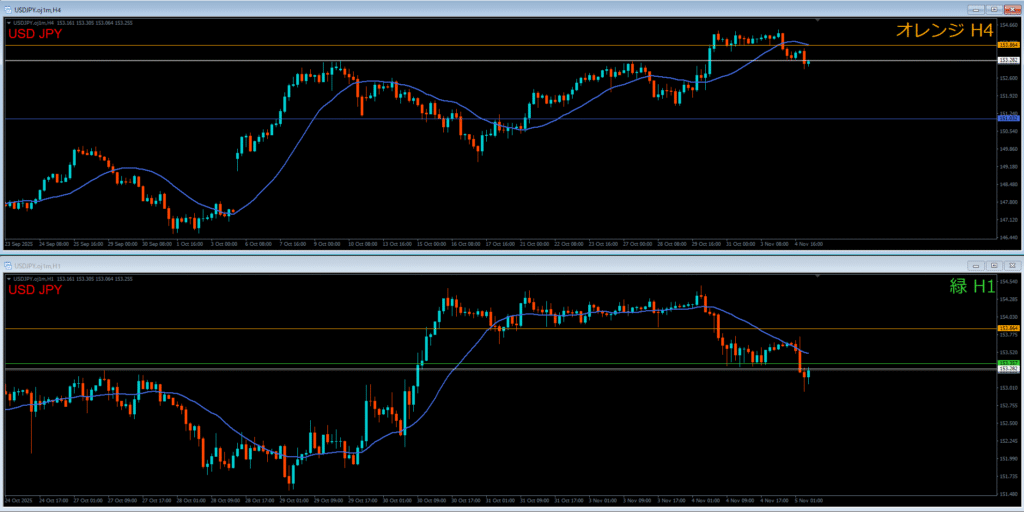Image resolution: width=1024 pixels, height=512 pixels.
Task: Minimize the USDJPY H4 chart window
Action: 976,9
